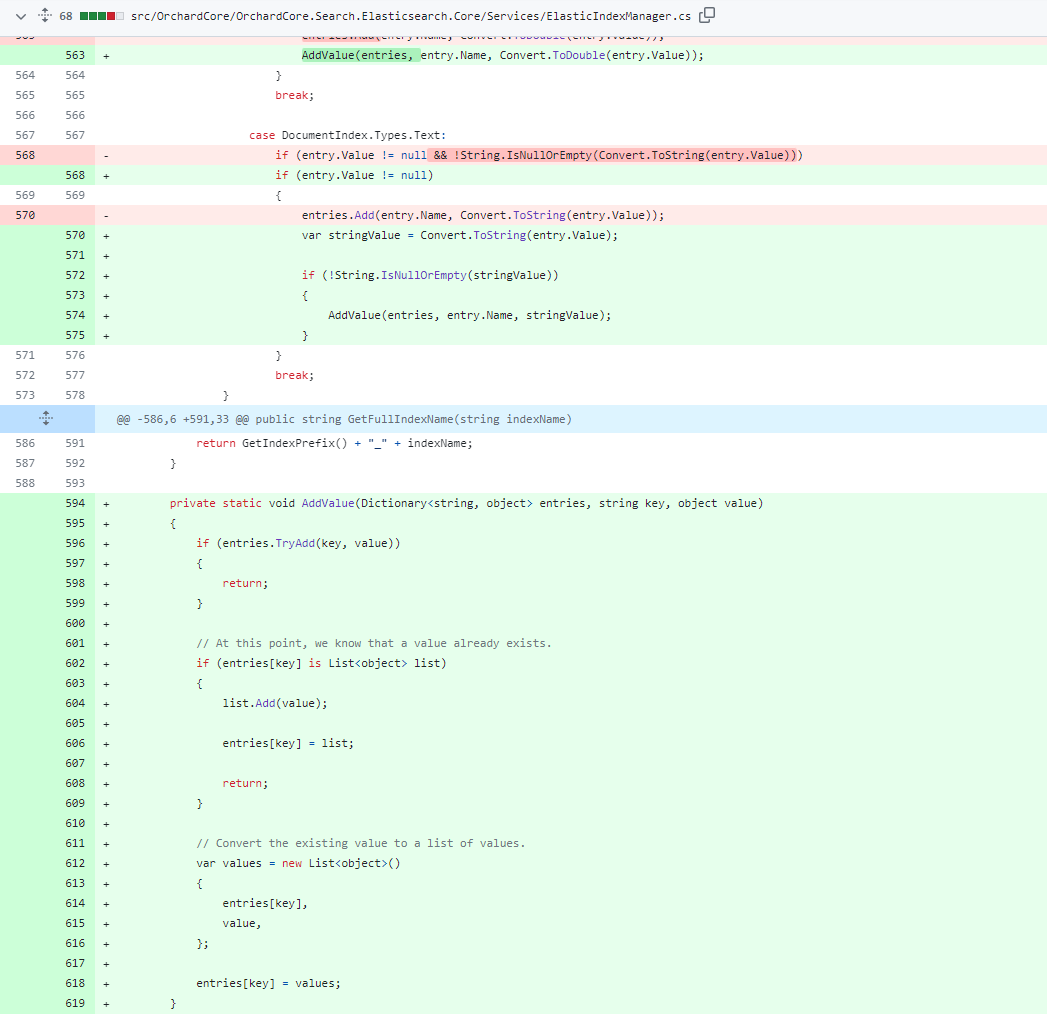Viewport: 1047px width, 1014px height.
Task: Click the line 'entries[key] = values;'
Action: tap(268, 984)
